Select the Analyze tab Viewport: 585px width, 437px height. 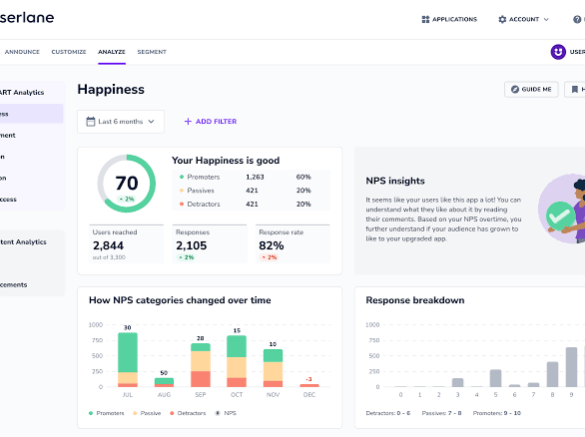coord(112,52)
